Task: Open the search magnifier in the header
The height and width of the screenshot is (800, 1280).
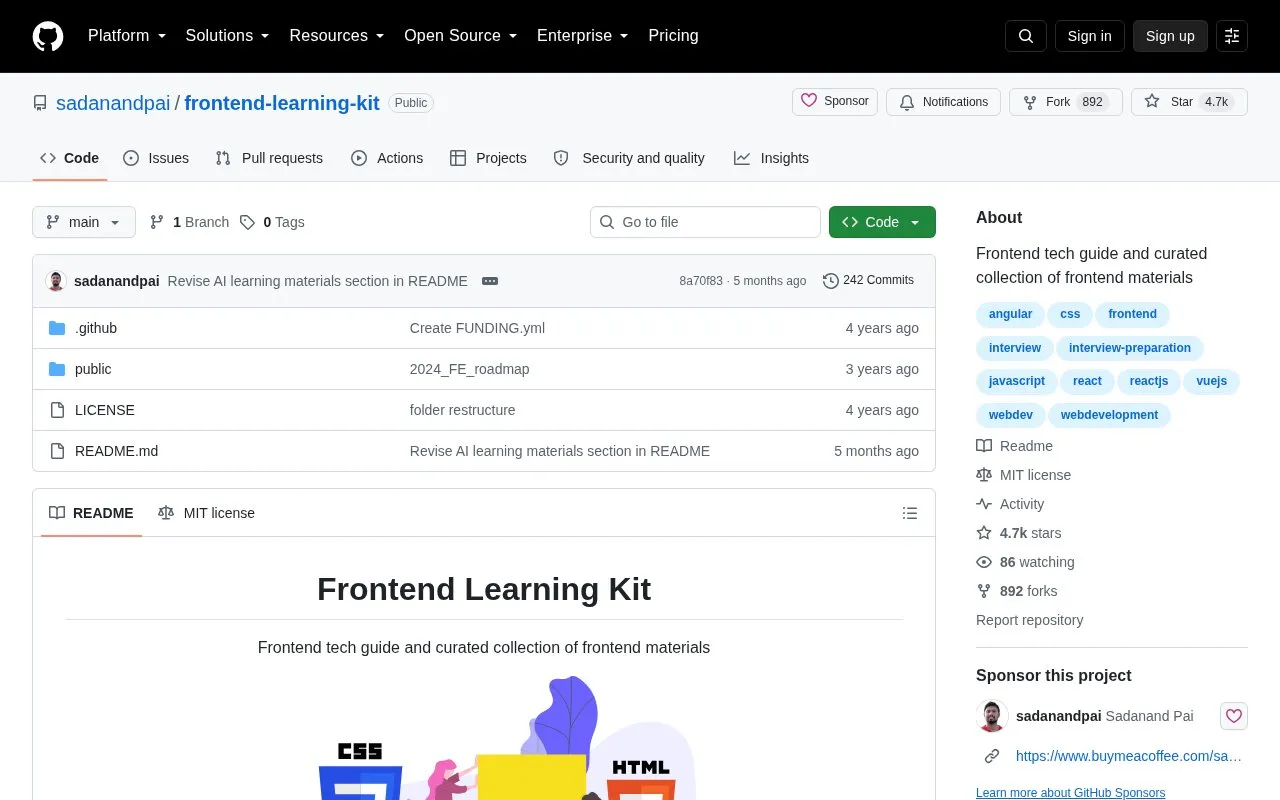Action: point(1026,36)
